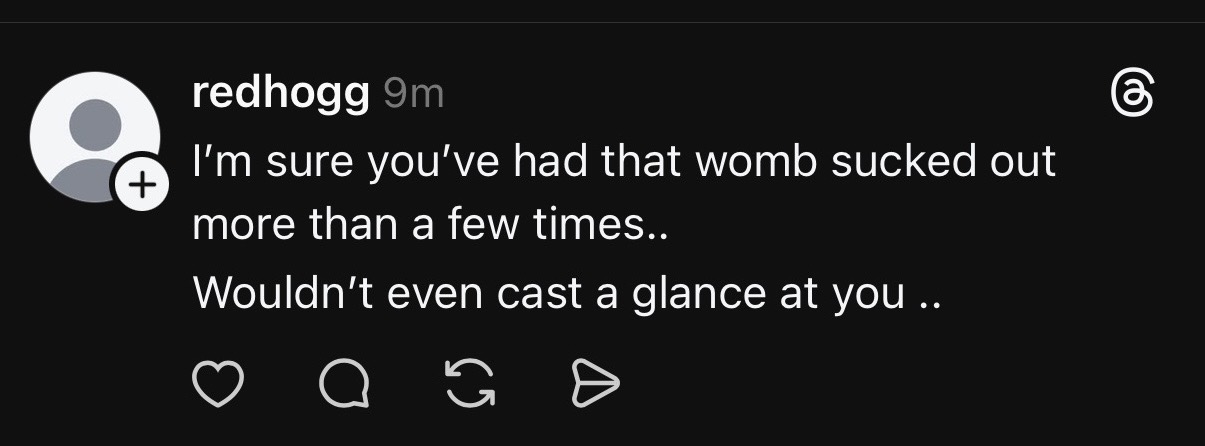
Task: Open replies via the speech bubble icon
Action: [x=344, y=385]
